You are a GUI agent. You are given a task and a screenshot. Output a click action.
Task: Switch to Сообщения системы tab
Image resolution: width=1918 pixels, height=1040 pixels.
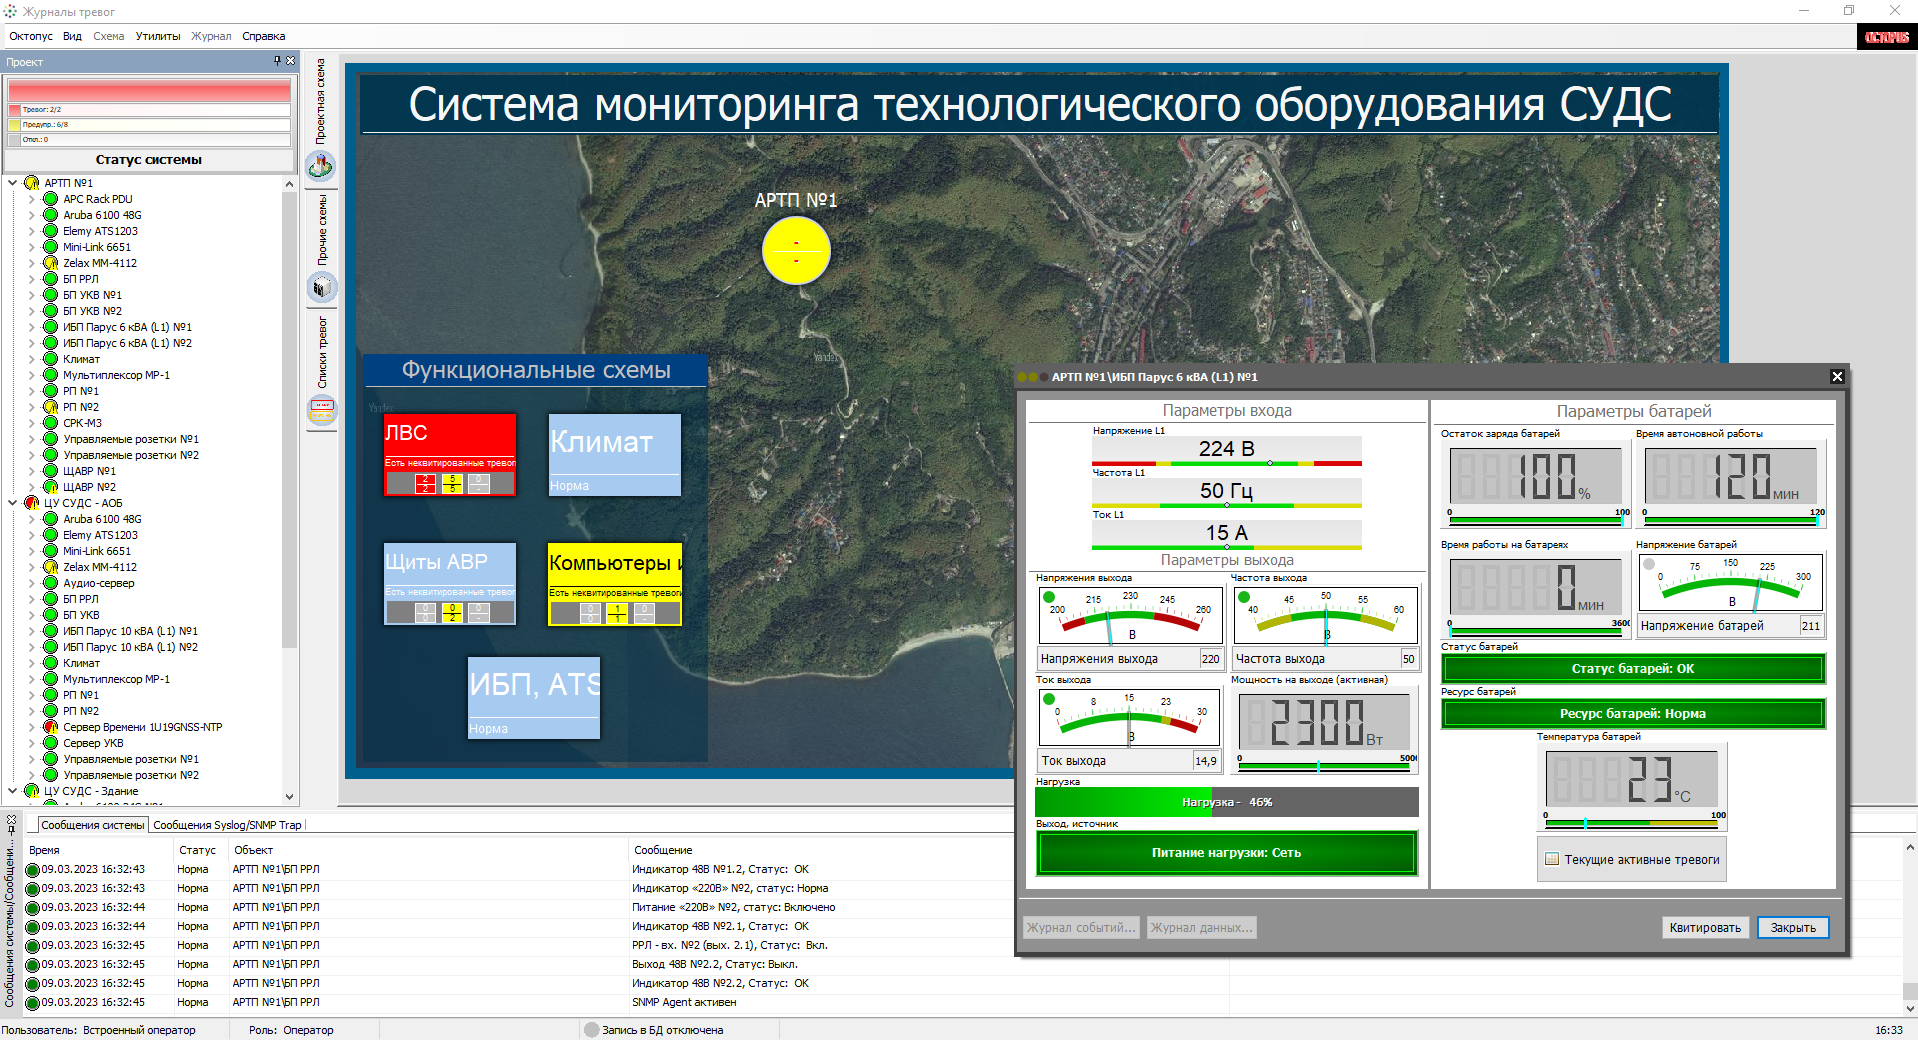(93, 825)
